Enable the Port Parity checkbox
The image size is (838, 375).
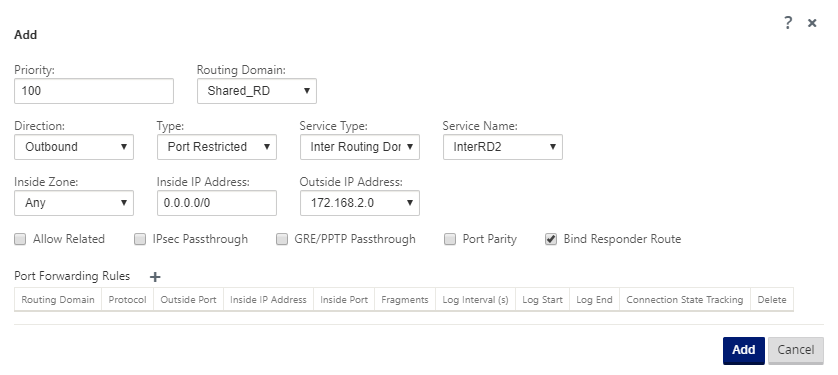[450, 239]
